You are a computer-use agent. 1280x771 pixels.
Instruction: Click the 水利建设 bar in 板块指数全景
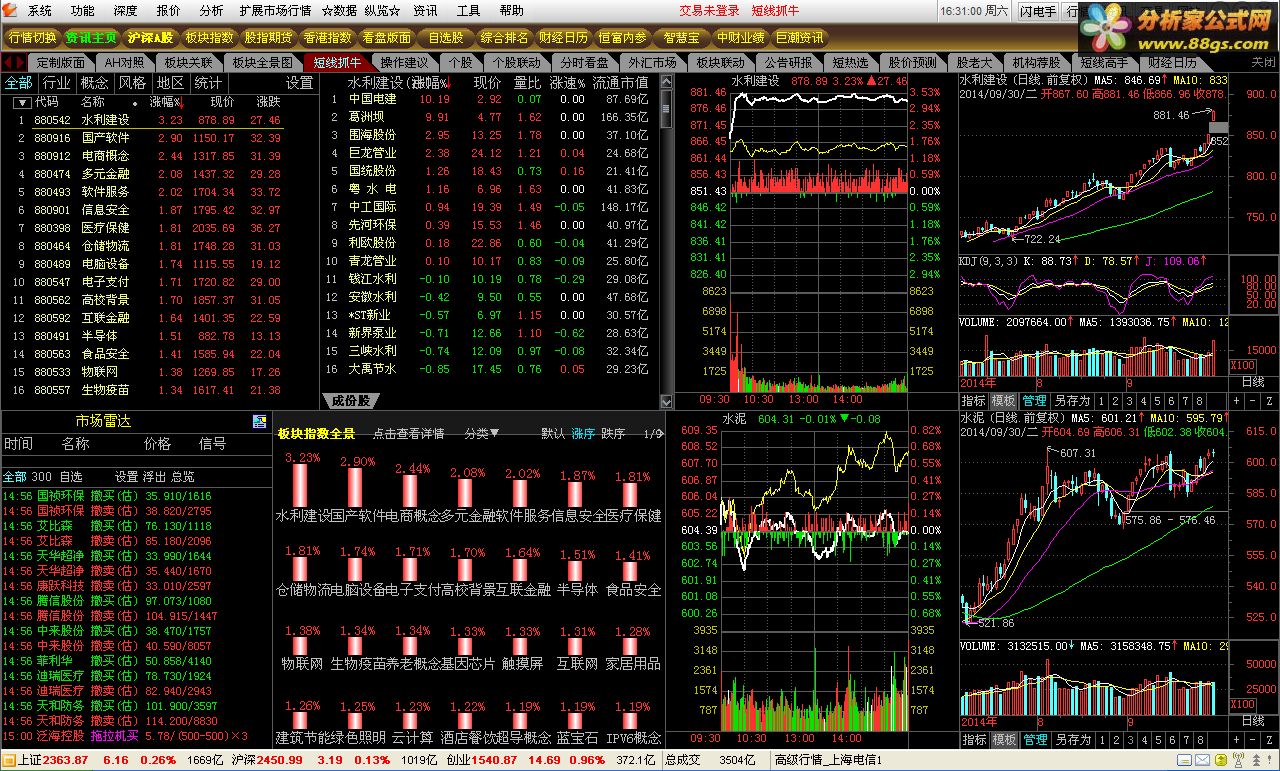point(302,484)
